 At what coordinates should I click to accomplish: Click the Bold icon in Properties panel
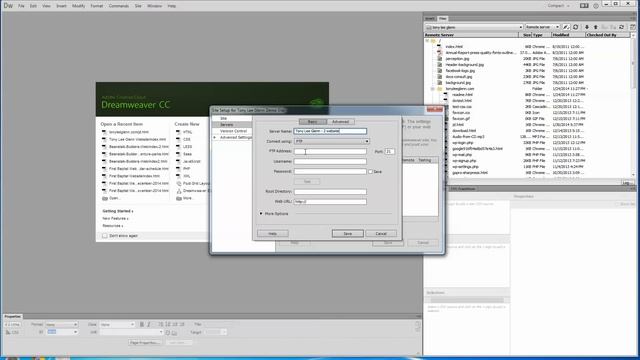click(x=142, y=324)
